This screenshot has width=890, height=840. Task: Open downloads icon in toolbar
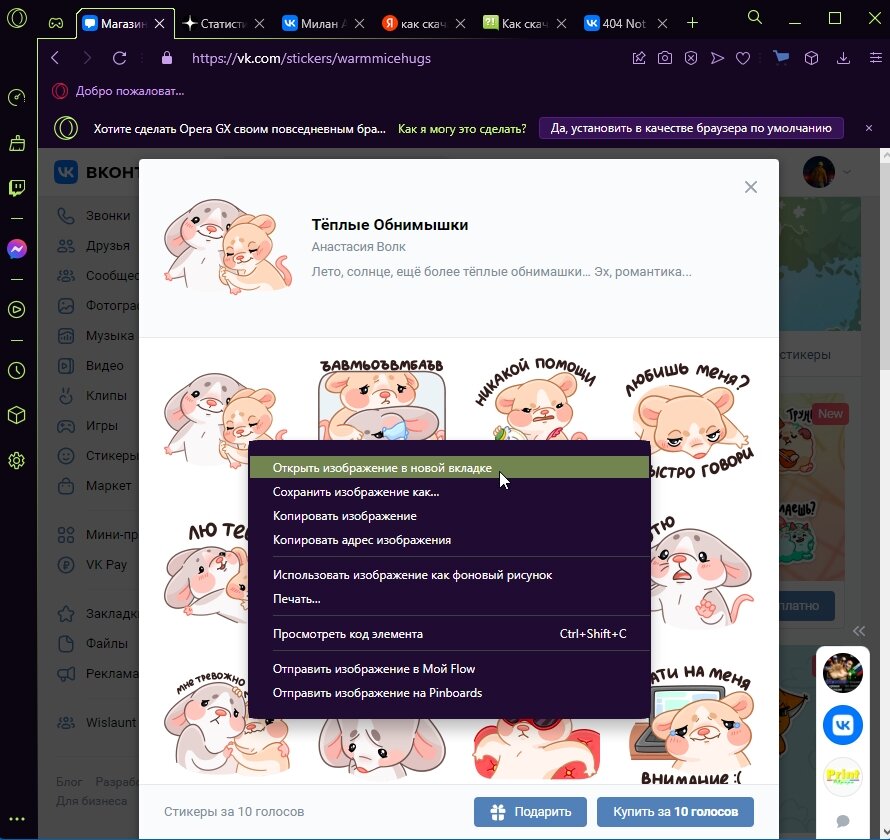[x=843, y=58]
